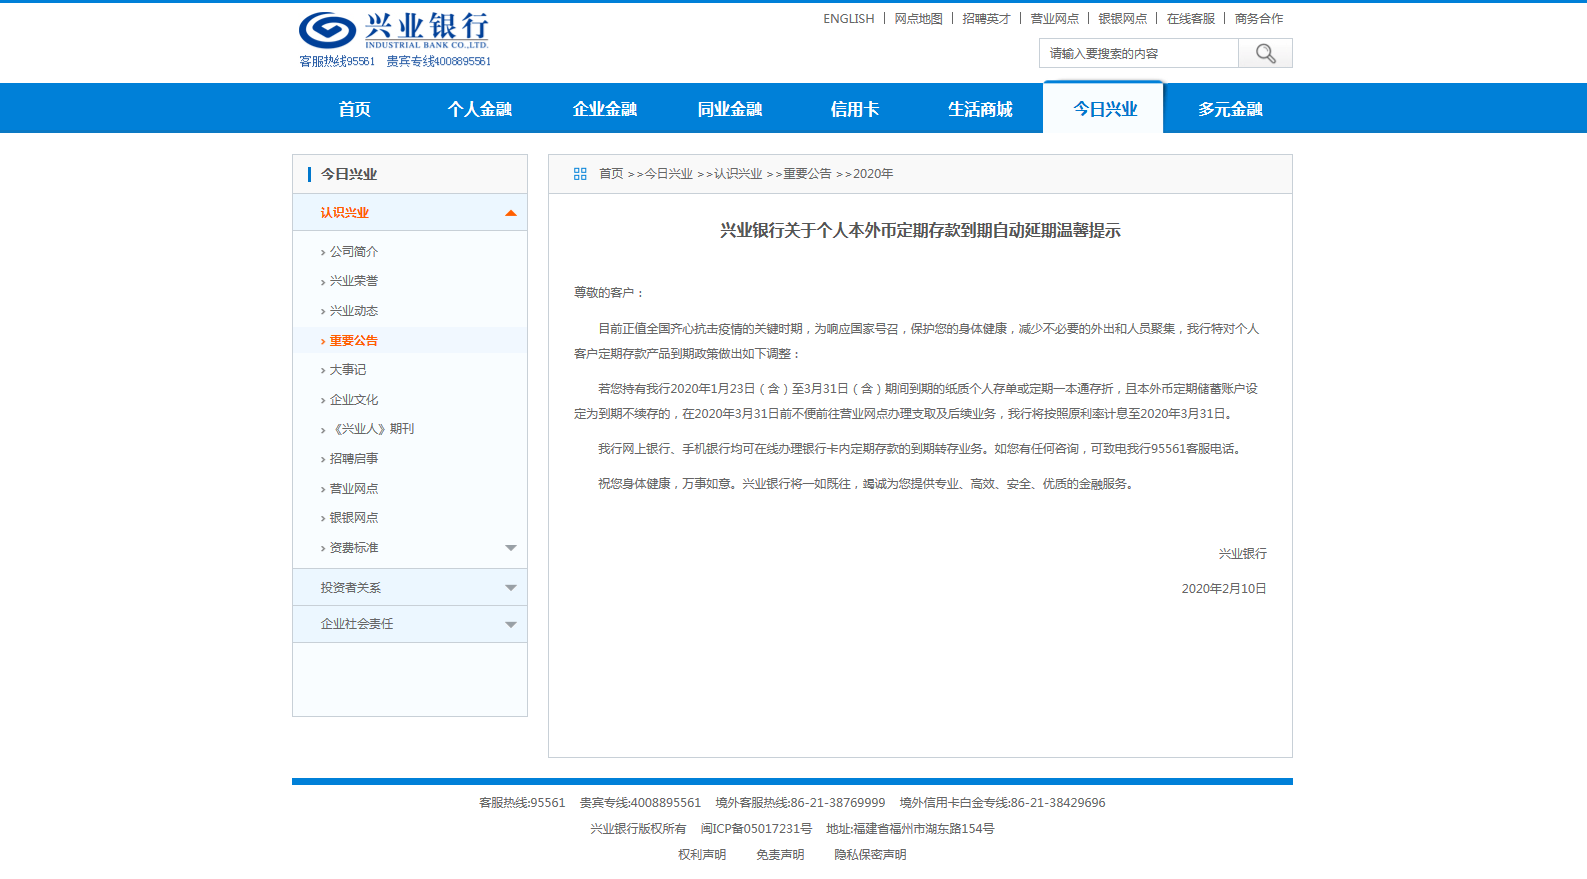Screen dimensions: 1587x879
Task: Click footer text 兴业银行版权所有
Action: tap(638, 829)
